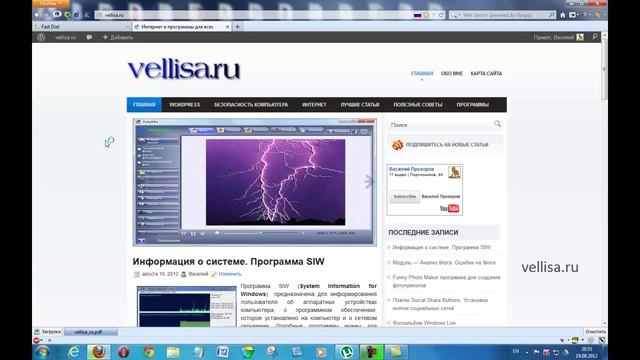Open the recent post starting with Модуль
The image size is (640, 360).
click(444, 262)
